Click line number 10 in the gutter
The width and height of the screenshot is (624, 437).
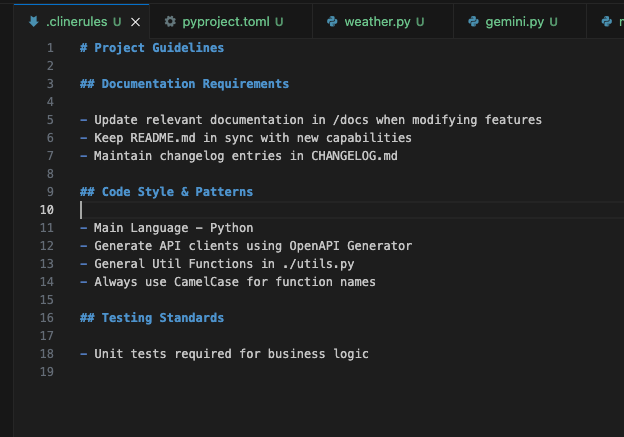pos(47,210)
